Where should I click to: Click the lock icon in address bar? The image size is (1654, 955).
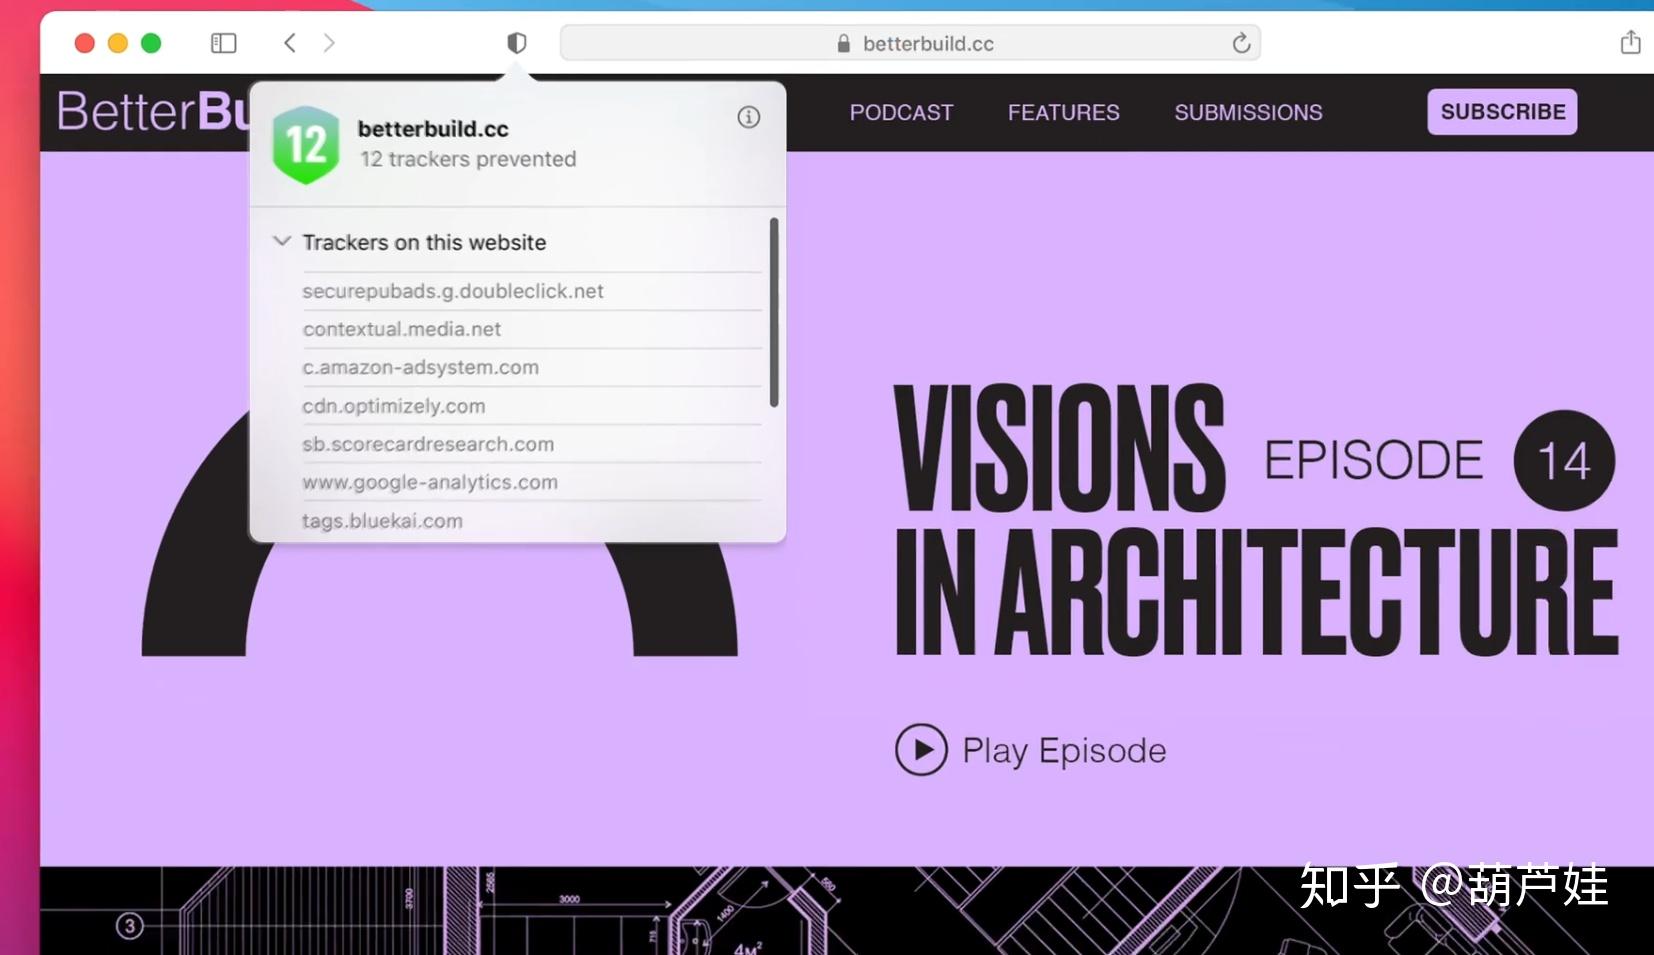[843, 43]
